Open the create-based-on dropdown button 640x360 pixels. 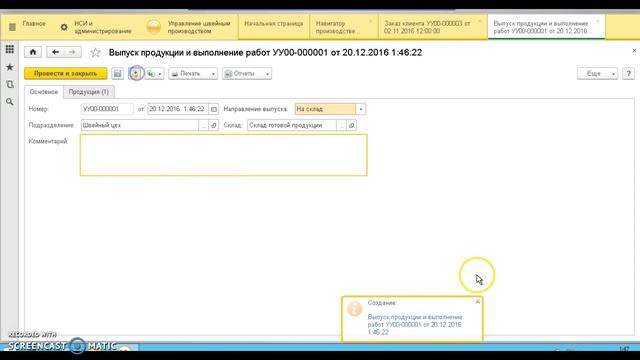tap(155, 73)
